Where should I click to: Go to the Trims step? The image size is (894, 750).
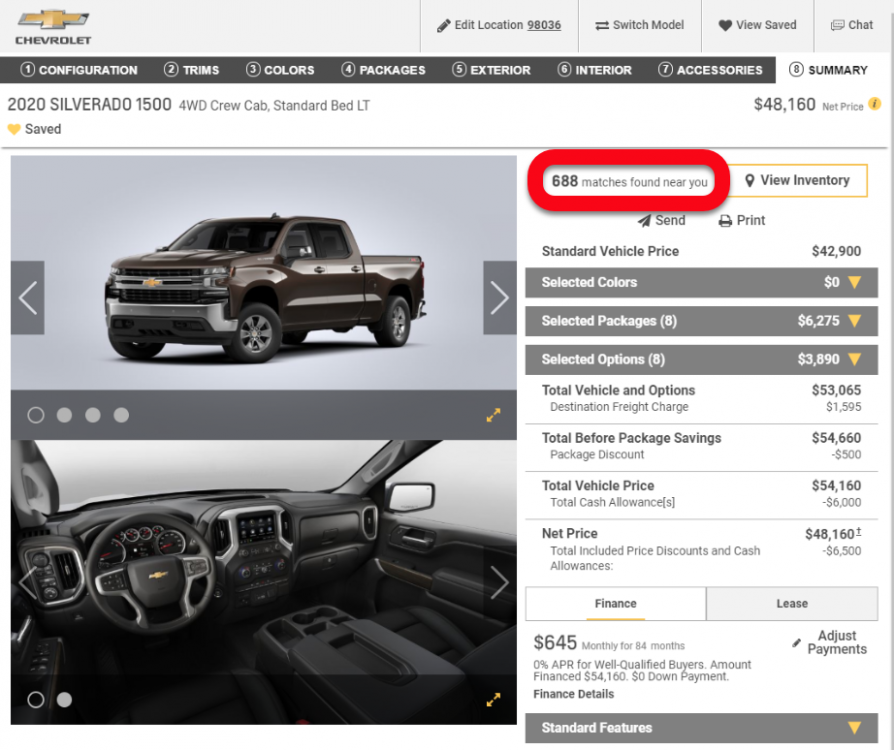191,70
